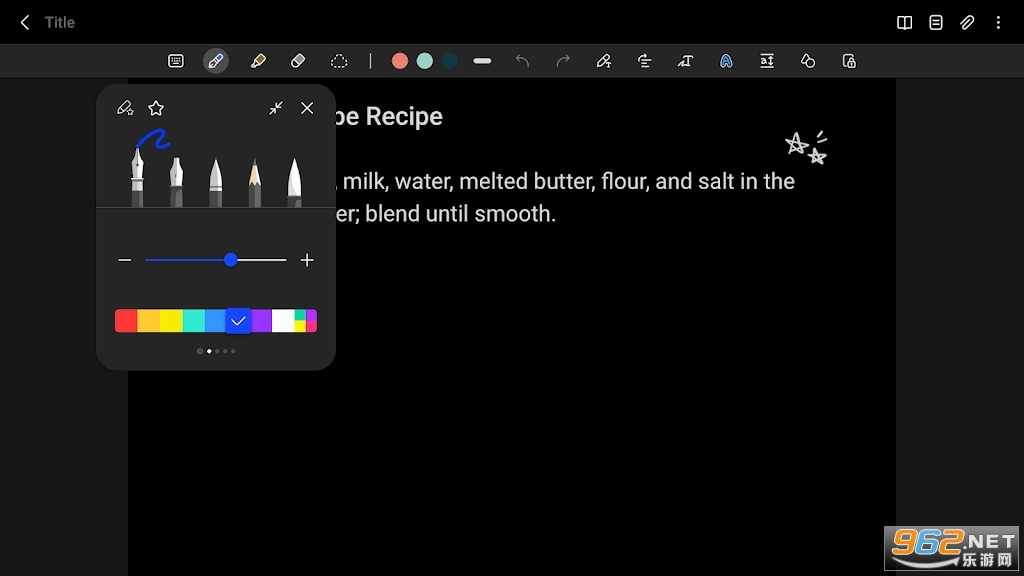Minimize the pen settings panel
The height and width of the screenshot is (576, 1024).
pyautogui.click(x=276, y=108)
